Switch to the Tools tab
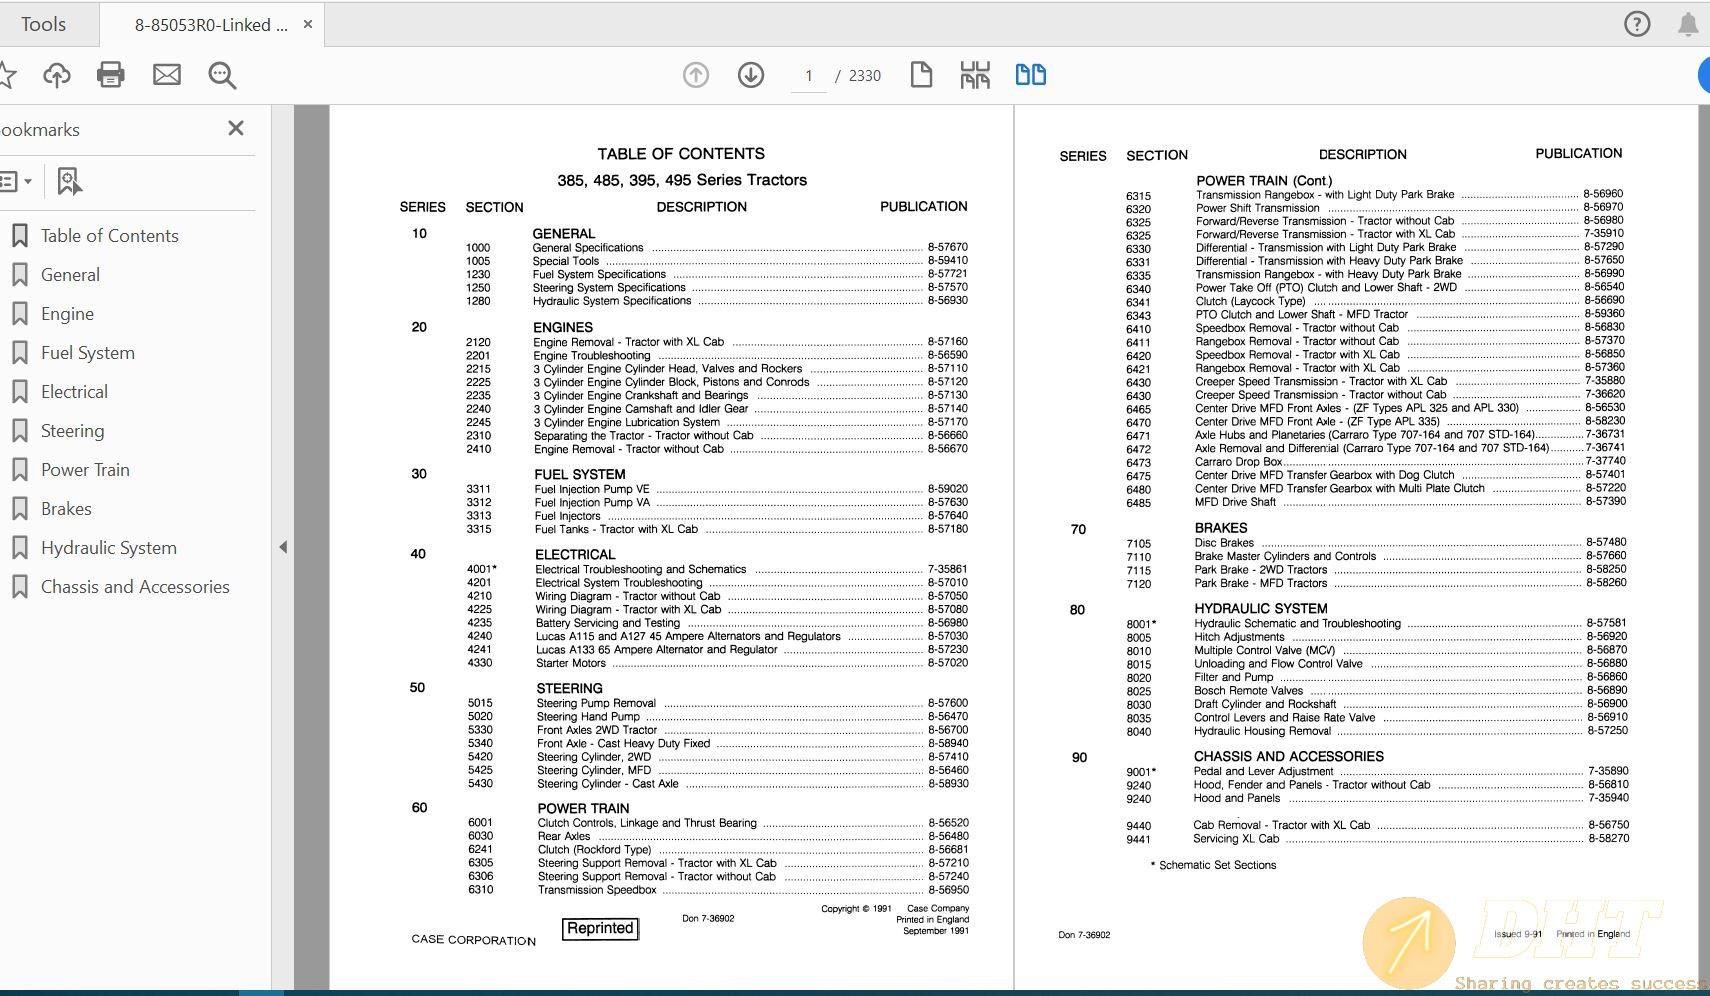 click(x=44, y=24)
